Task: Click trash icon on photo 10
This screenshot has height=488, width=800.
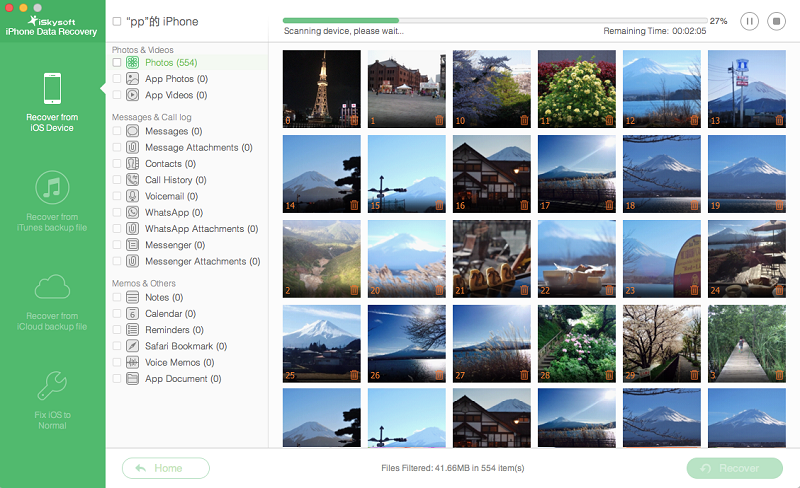Action: pos(524,120)
